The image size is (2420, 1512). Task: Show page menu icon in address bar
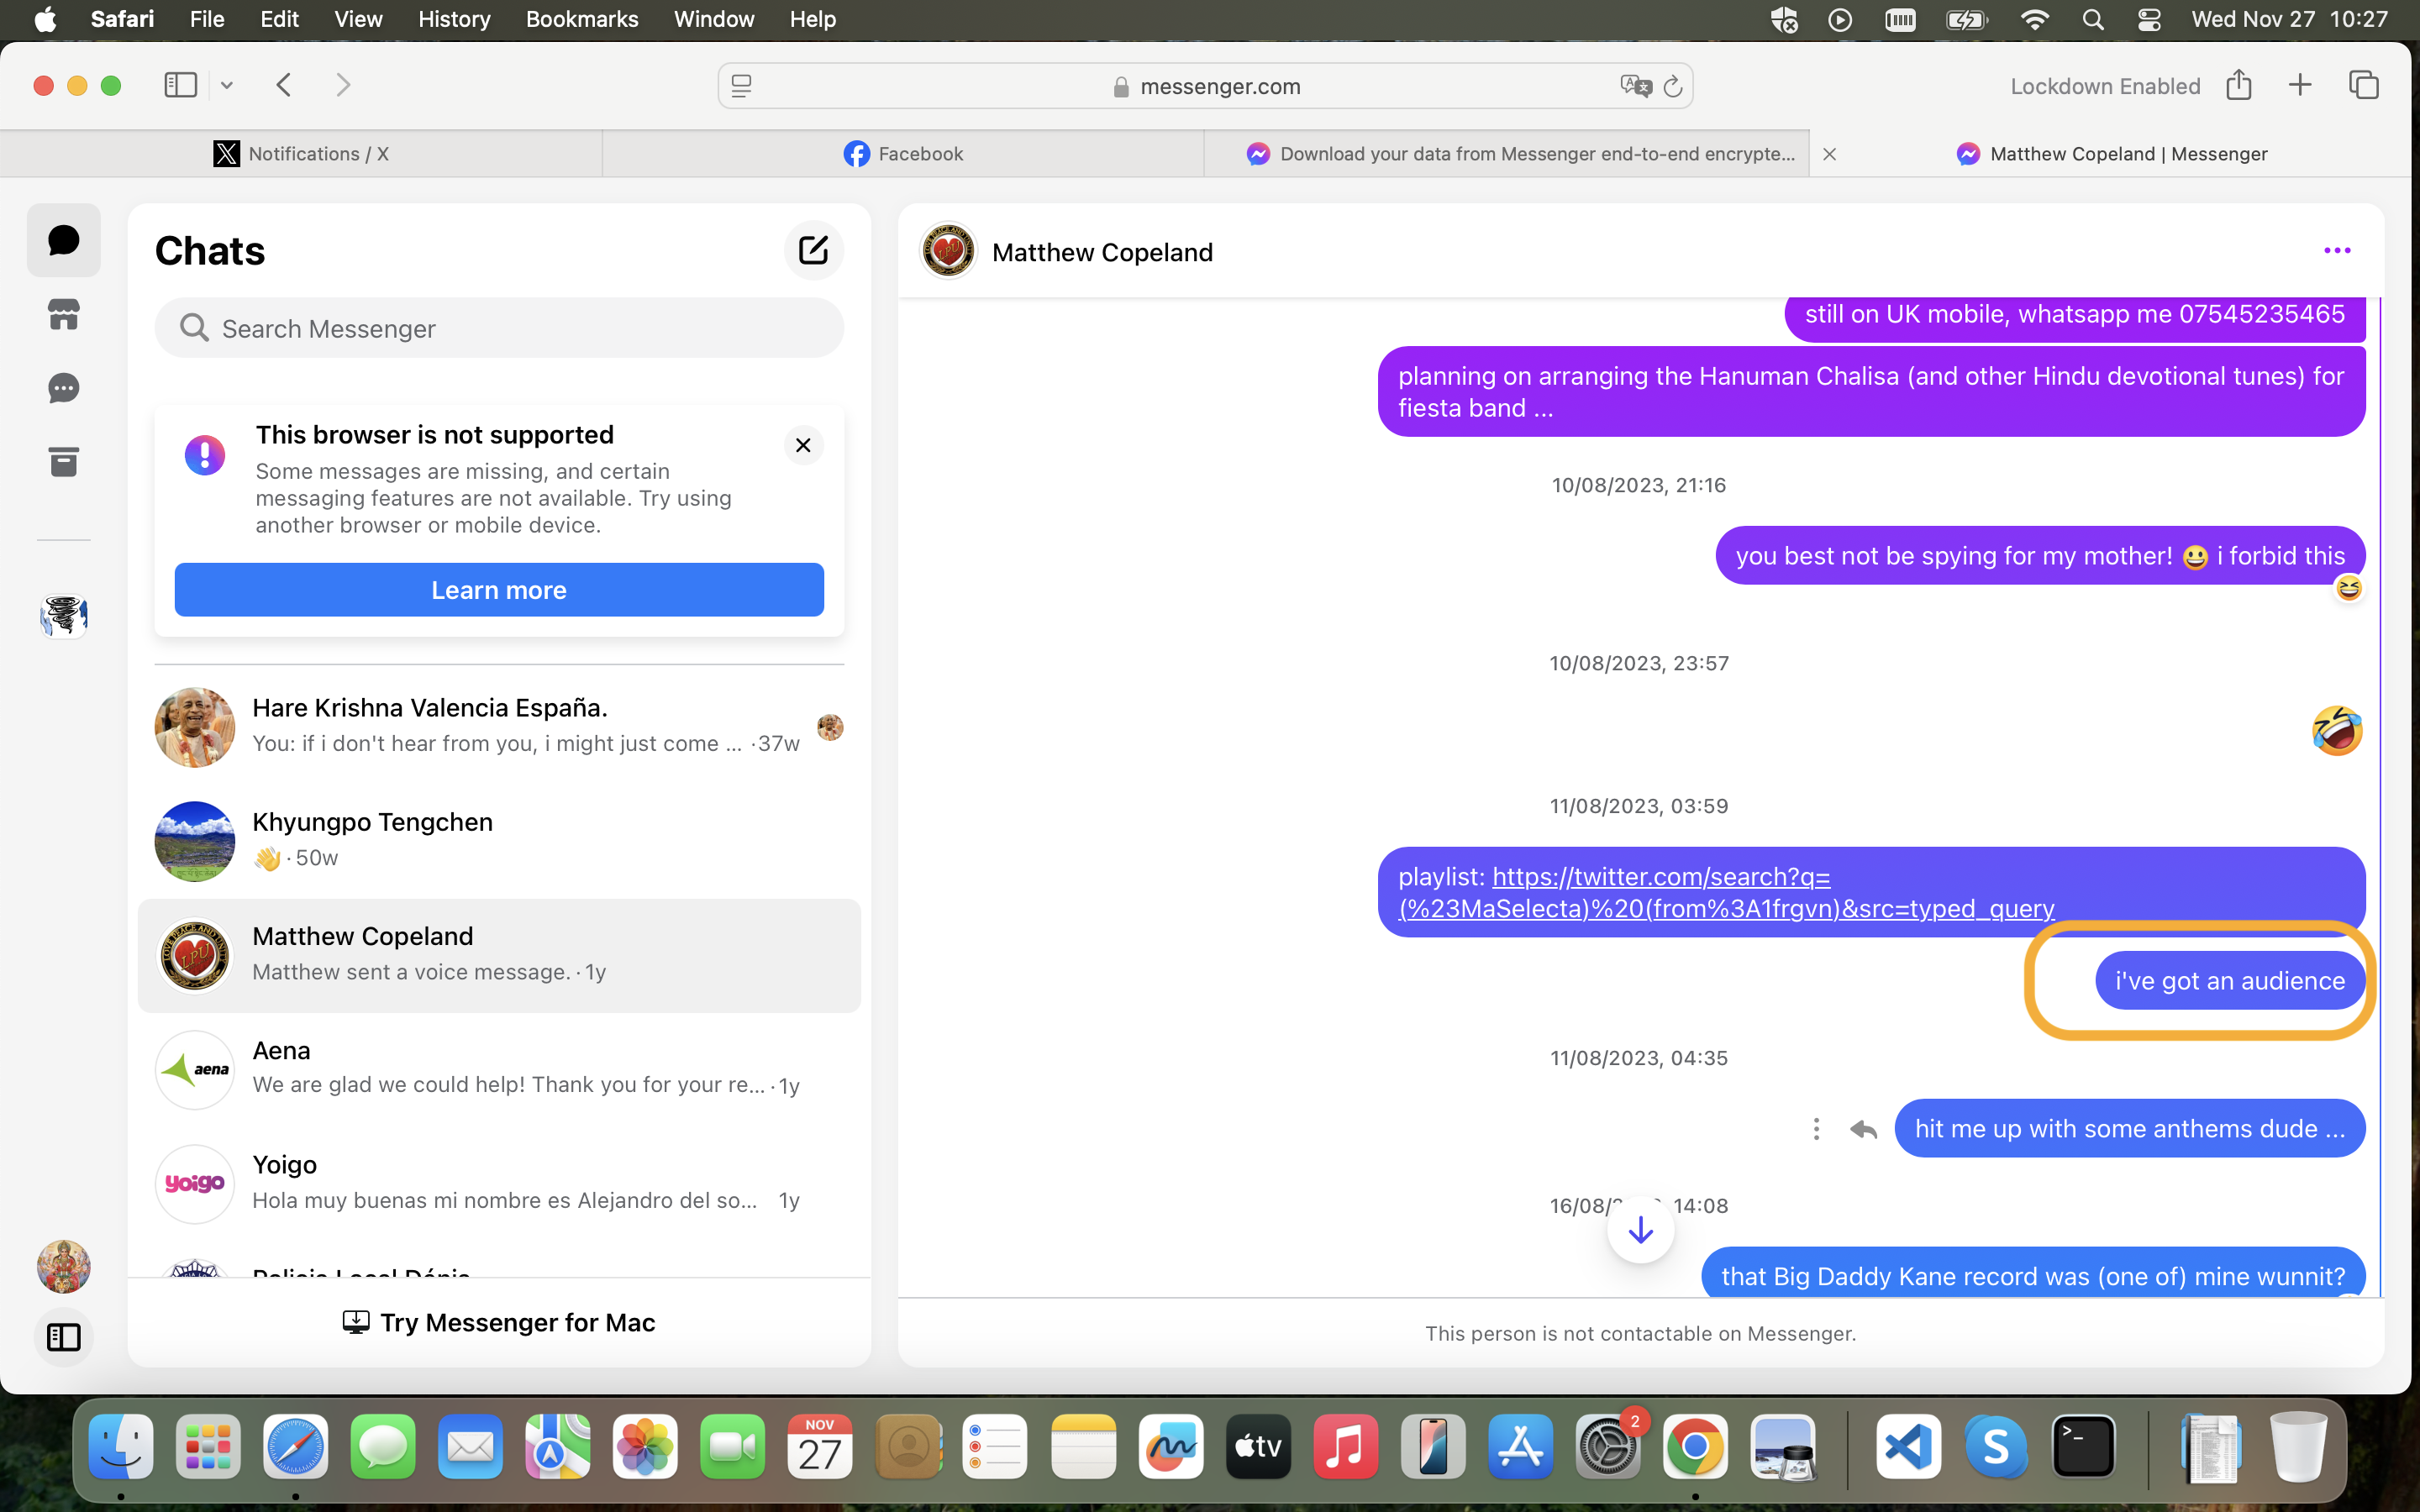coord(741,86)
